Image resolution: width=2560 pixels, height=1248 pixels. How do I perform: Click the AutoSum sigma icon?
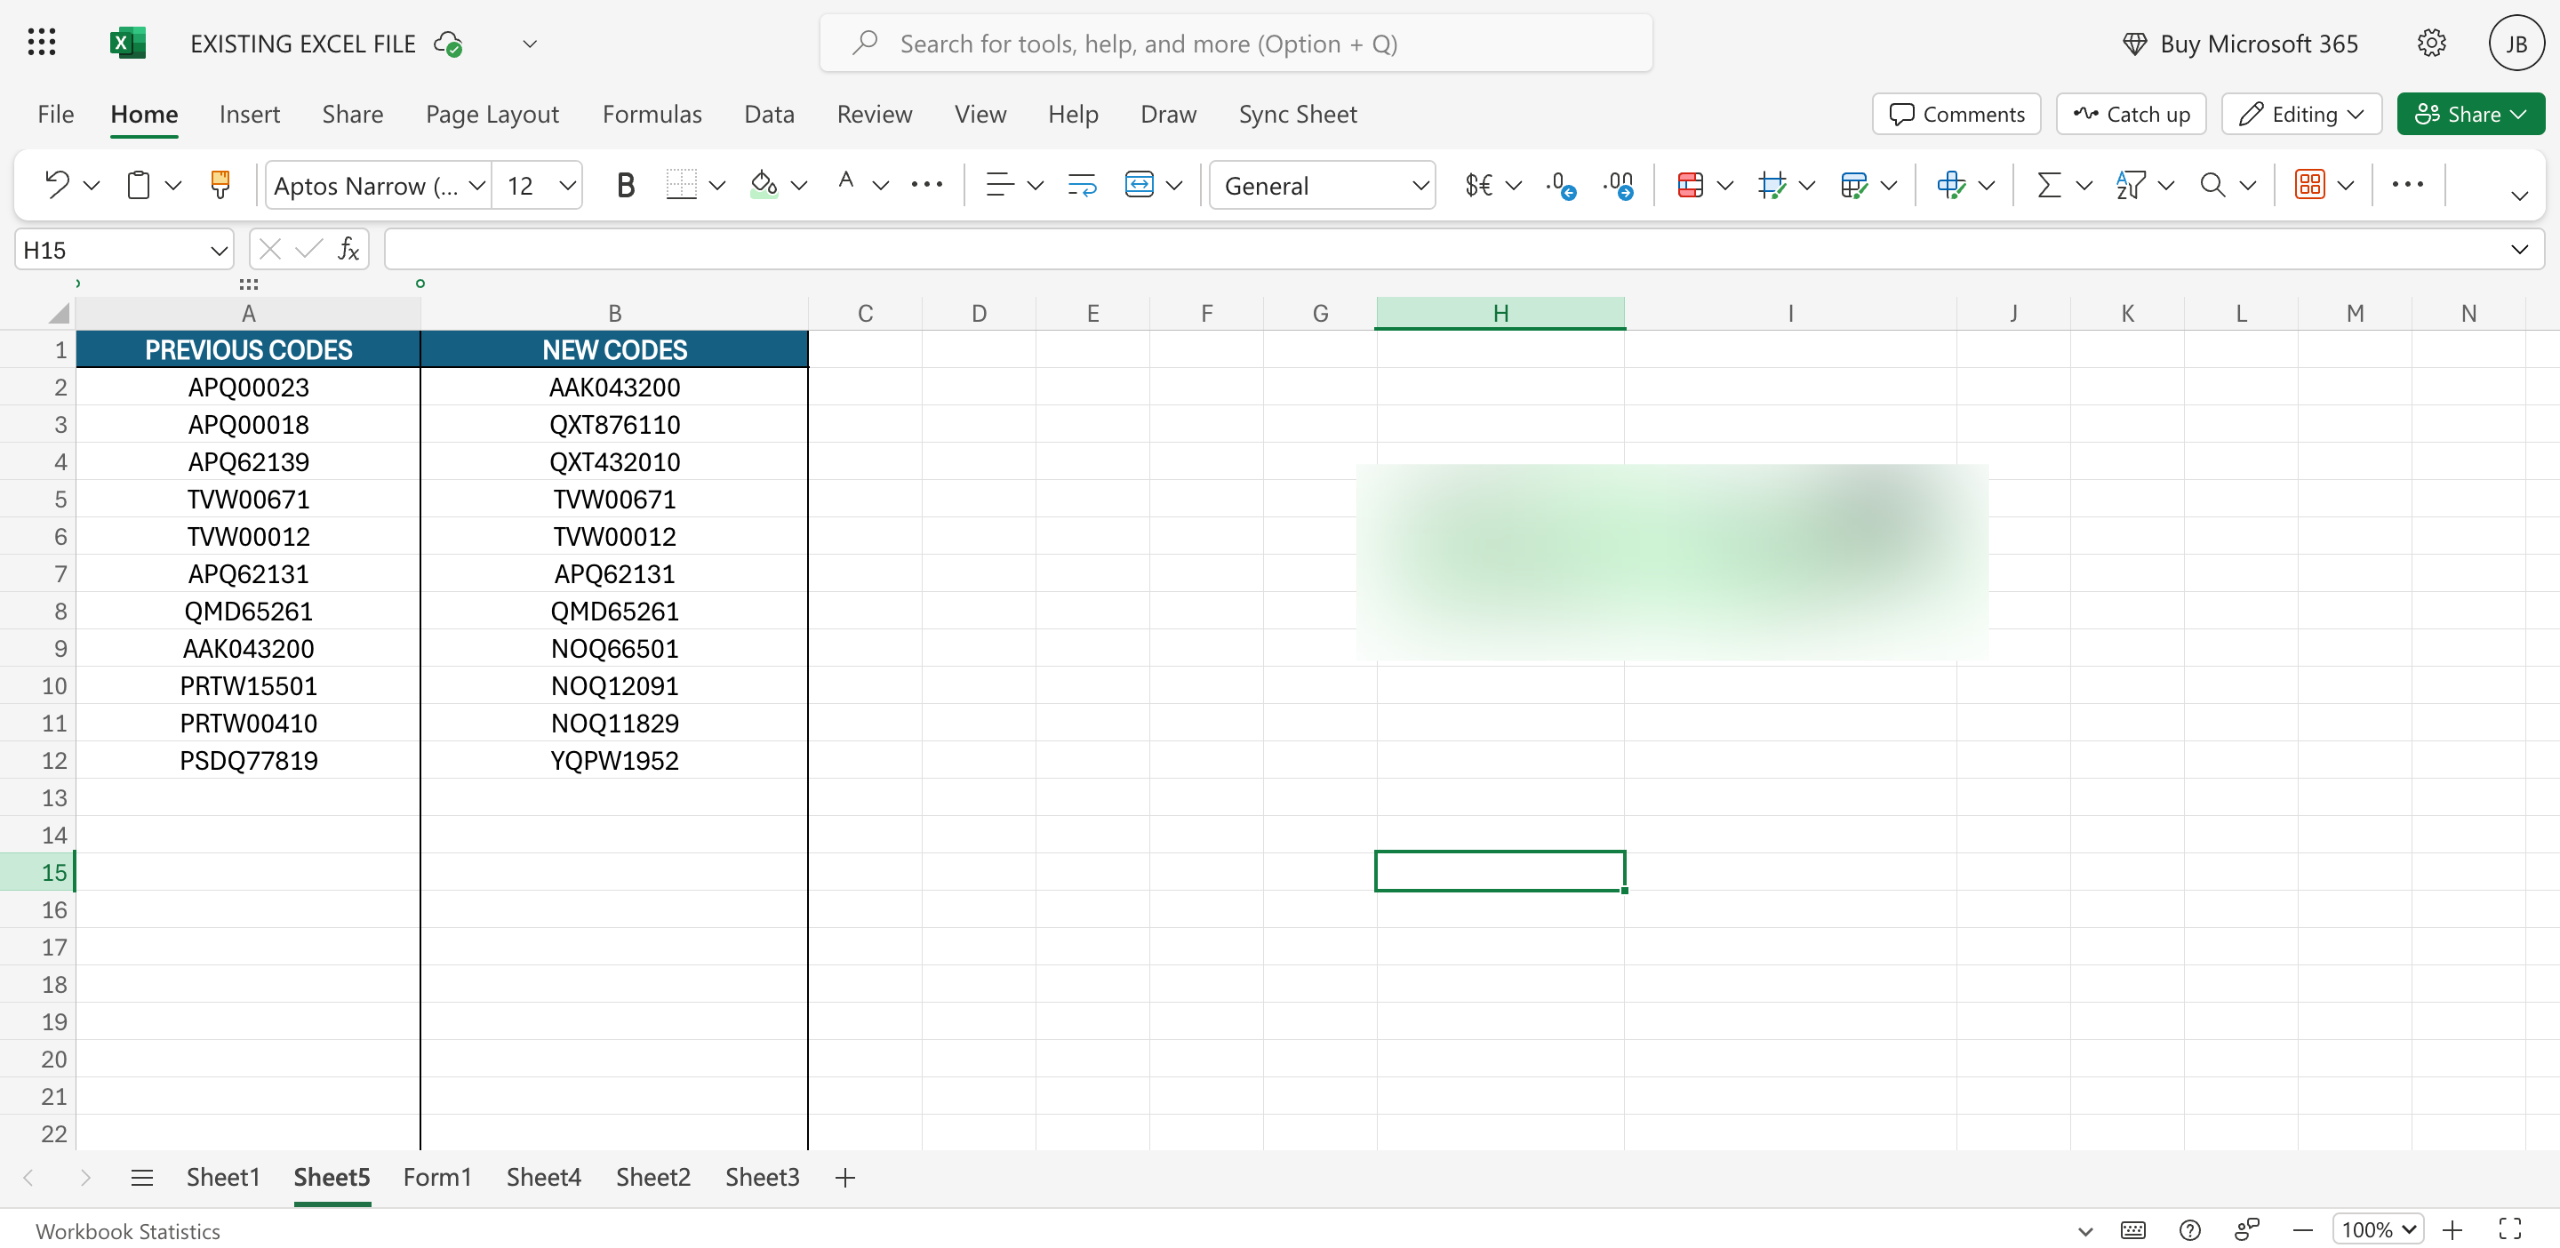click(x=2049, y=185)
